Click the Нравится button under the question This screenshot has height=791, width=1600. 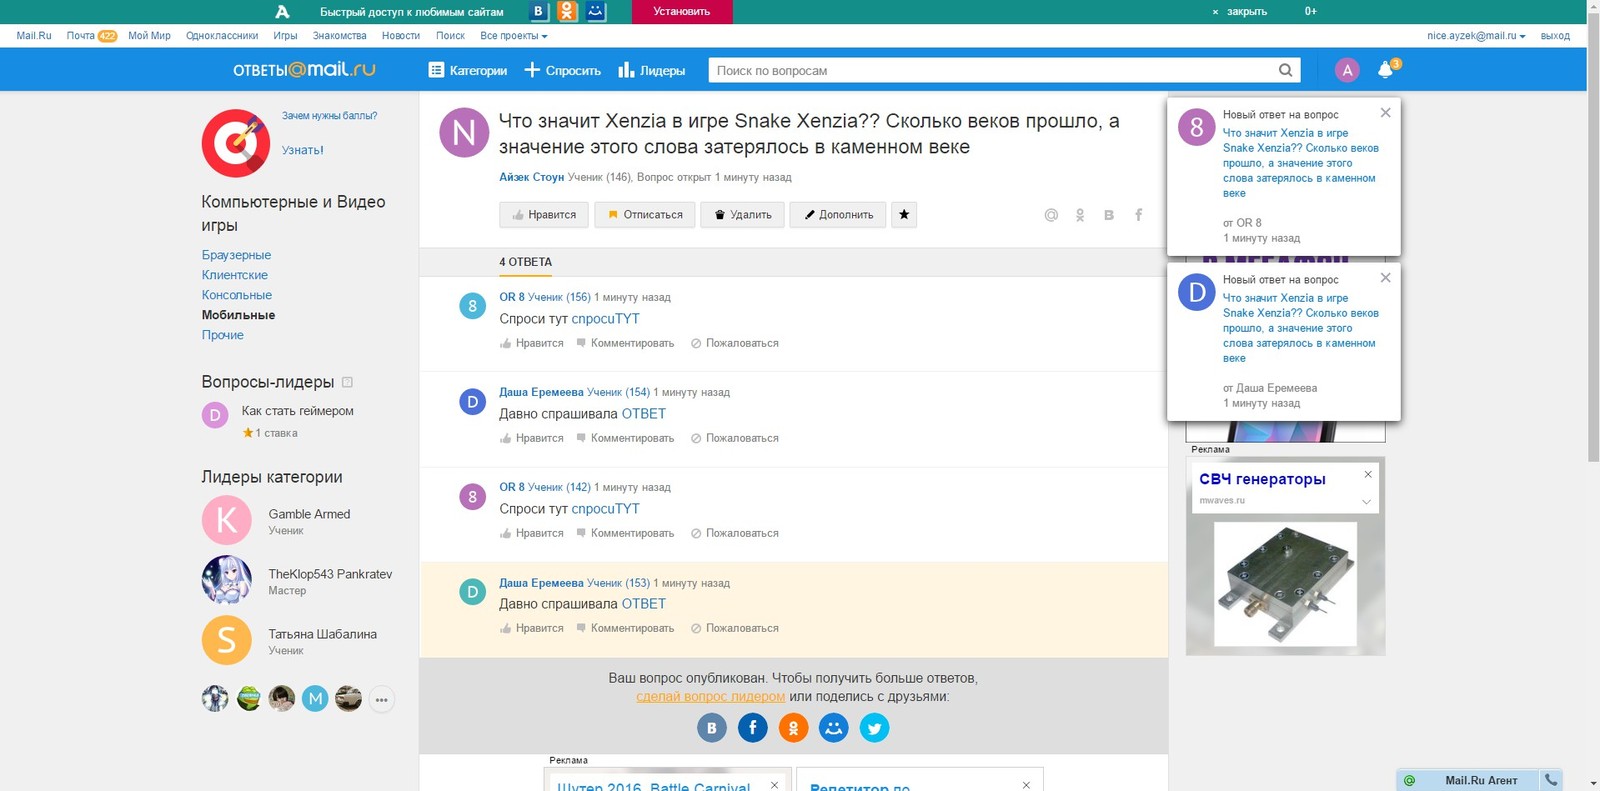[x=544, y=215]
